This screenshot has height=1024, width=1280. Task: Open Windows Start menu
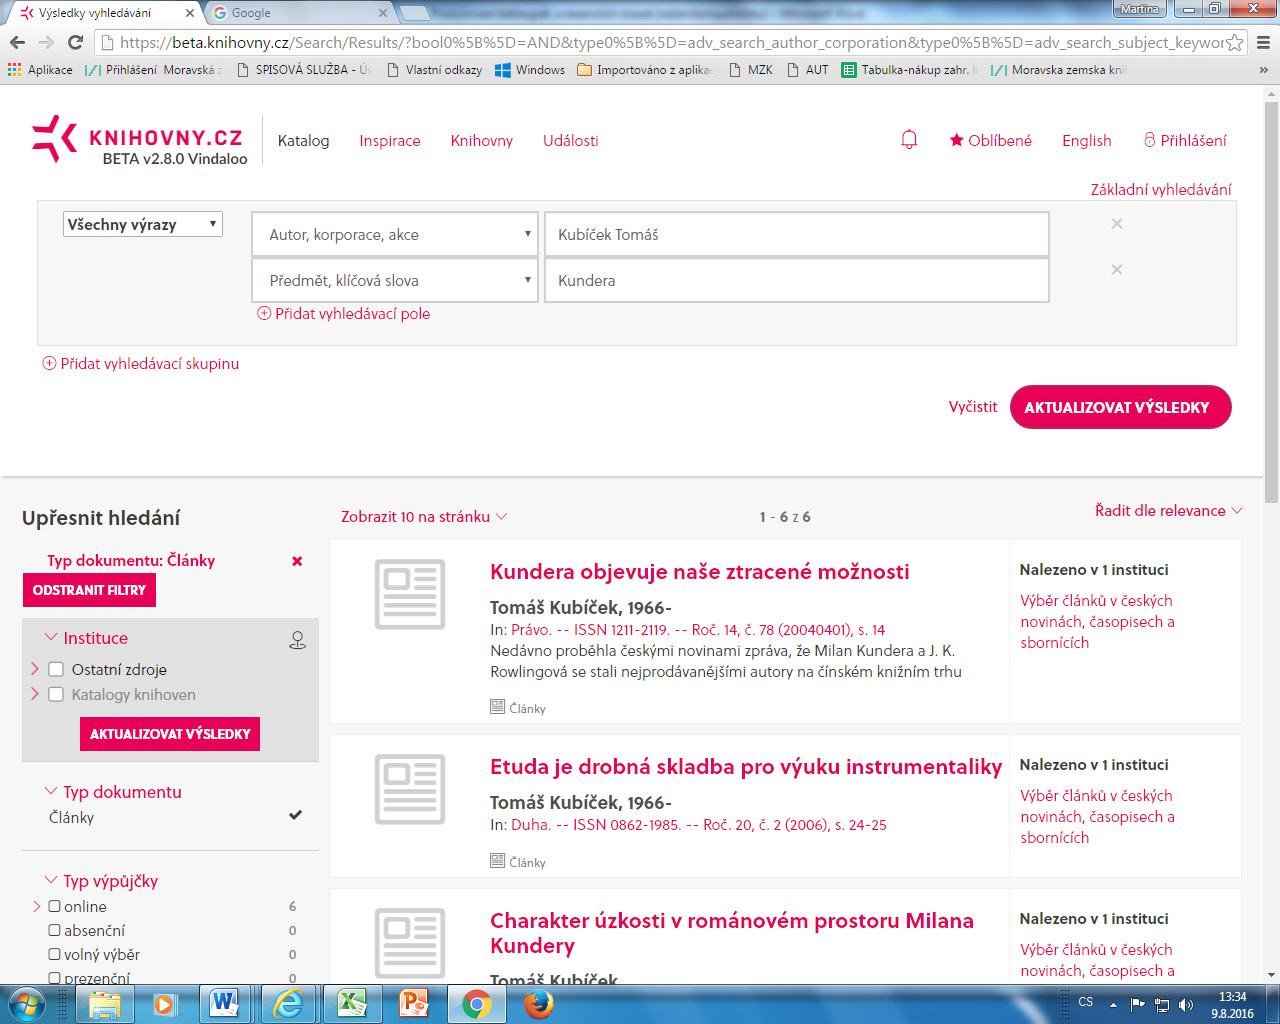25,1004
